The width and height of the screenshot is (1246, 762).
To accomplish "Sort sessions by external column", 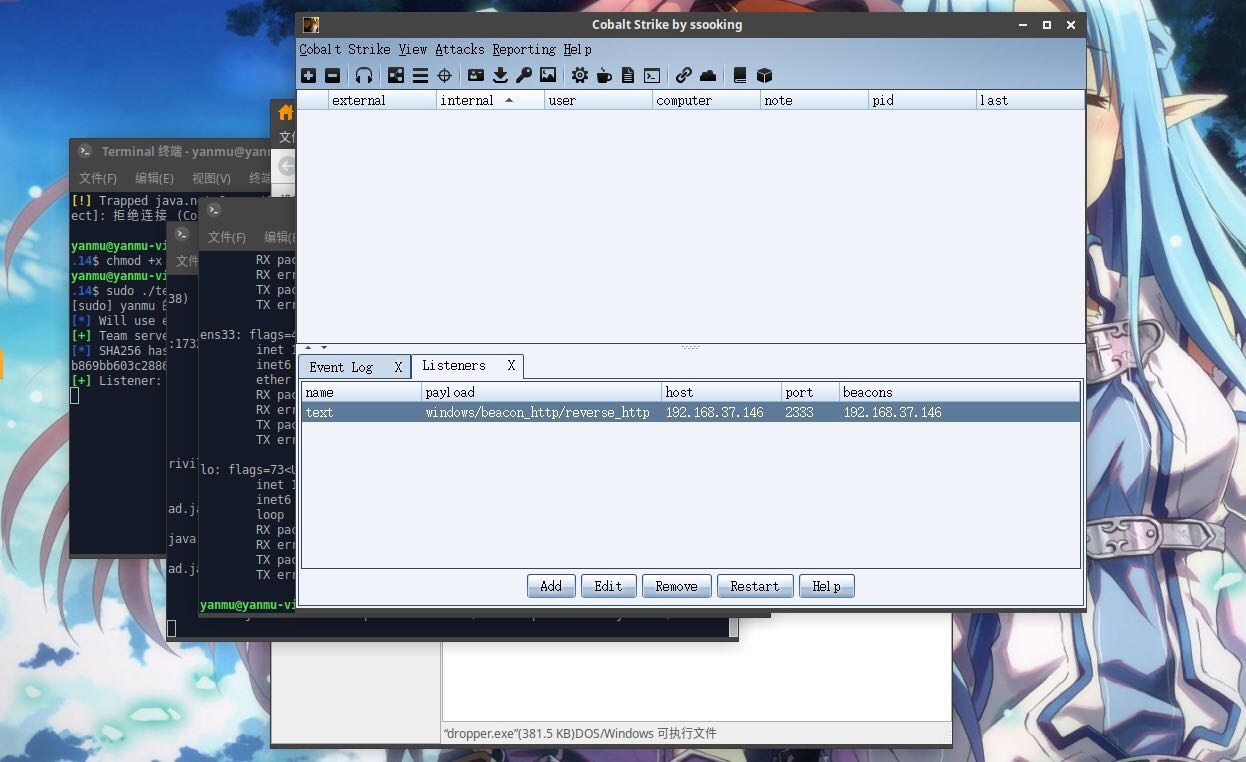I will (382, 100).
